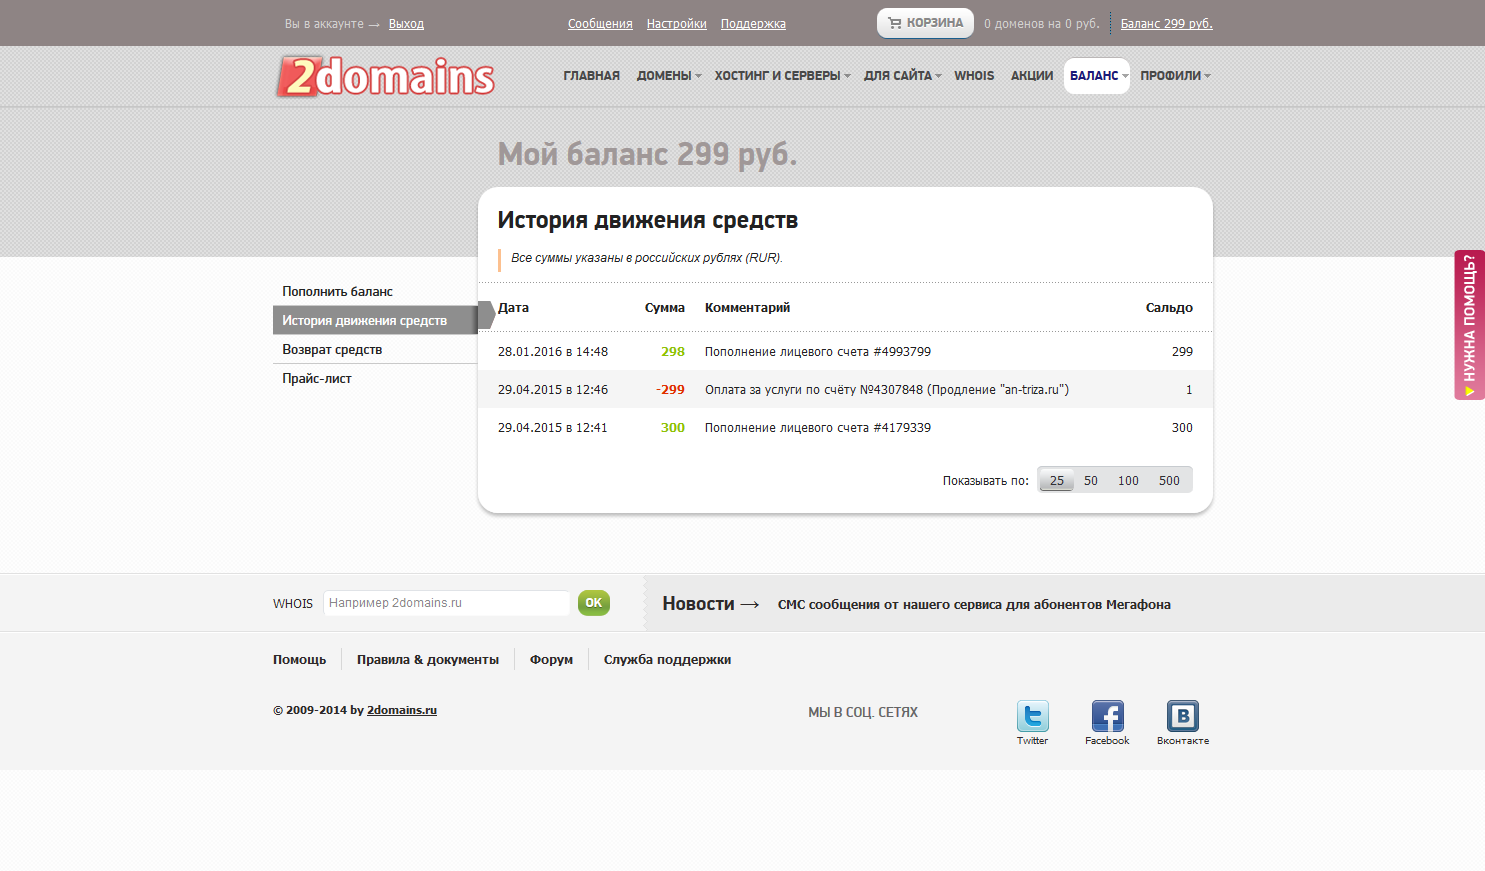This screenshot has height=871, width=1485.
Task: Click the Выход logout link
Action: click(406, 24)
